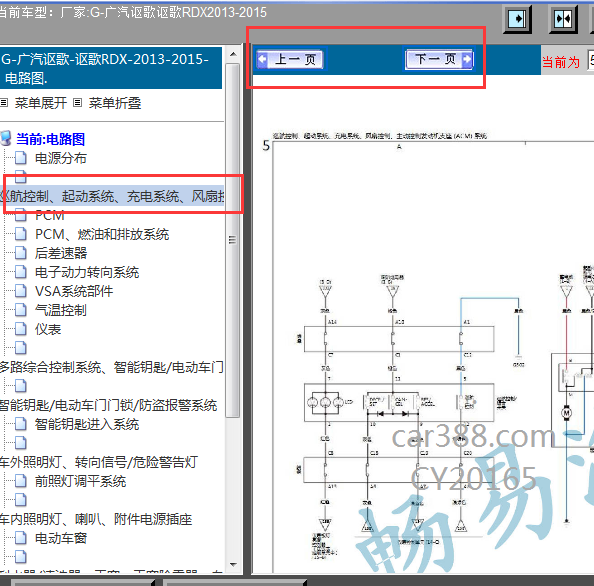Open the VSA系统部件 entry
594x586 pixels.
[x=74, y=291]
